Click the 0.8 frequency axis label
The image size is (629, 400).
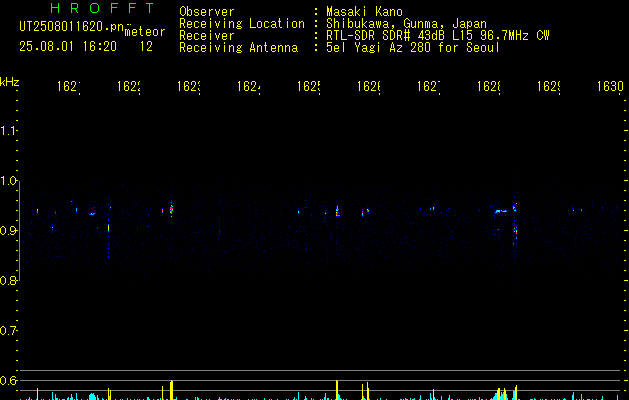(8, 280)
